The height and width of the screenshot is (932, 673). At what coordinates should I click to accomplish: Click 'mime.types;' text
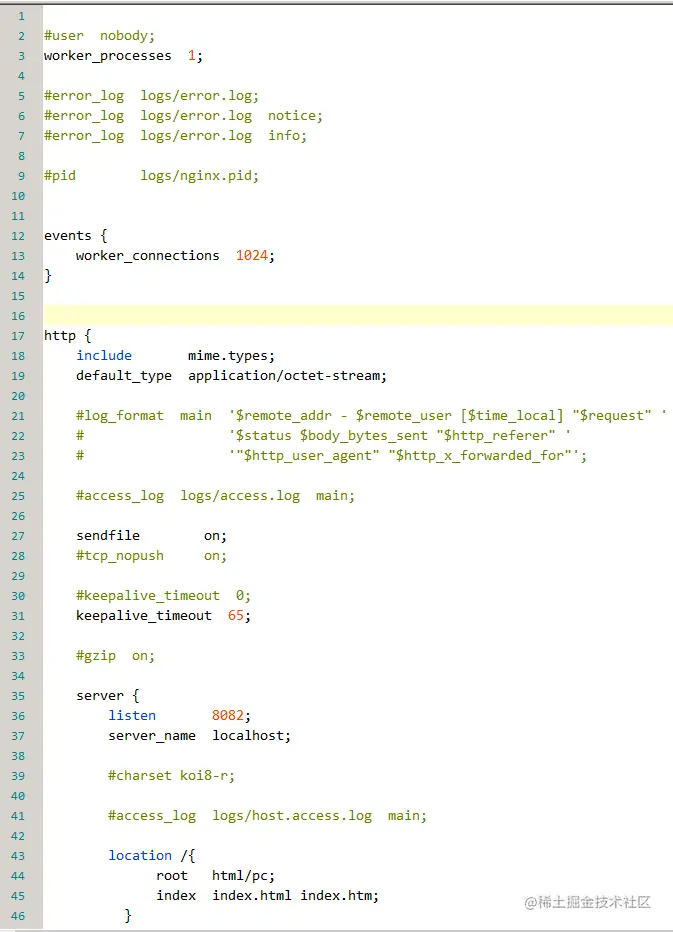tap(231, 356)
